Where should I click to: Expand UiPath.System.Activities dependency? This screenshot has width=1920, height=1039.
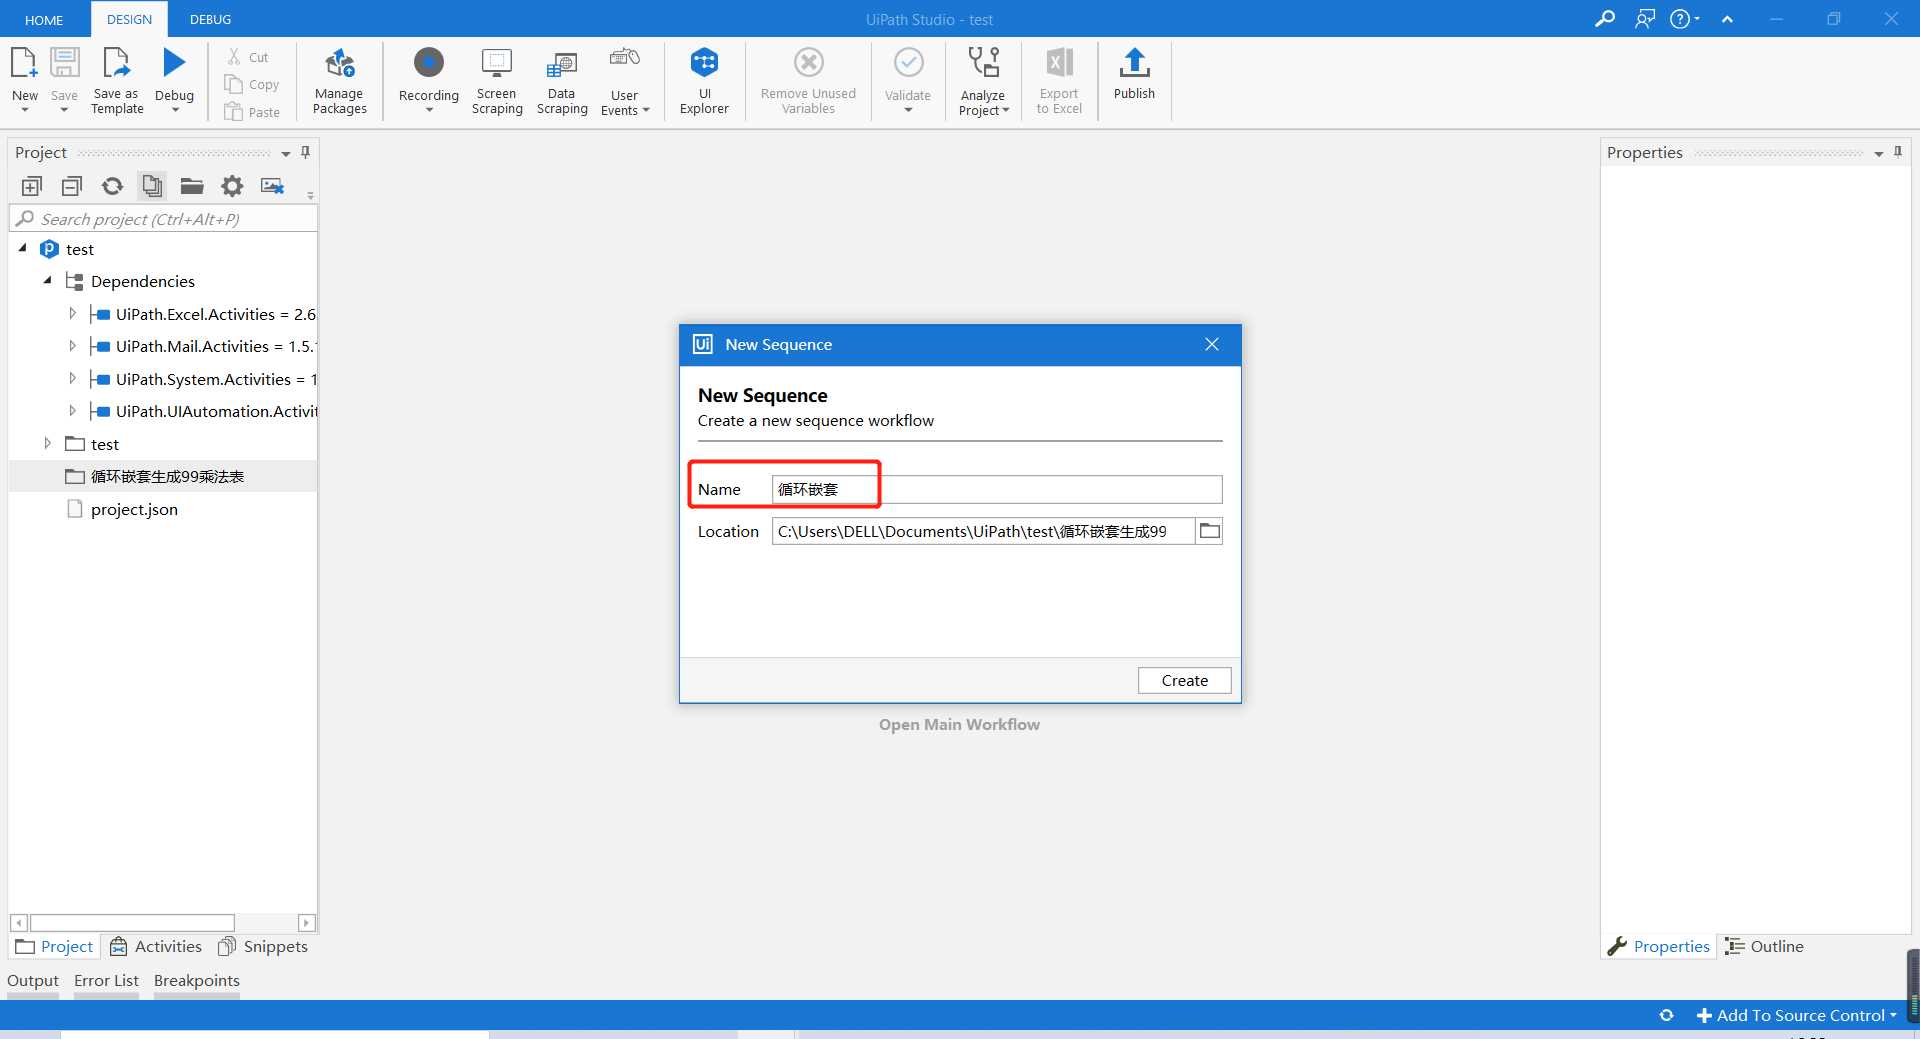tap(72, 378)
